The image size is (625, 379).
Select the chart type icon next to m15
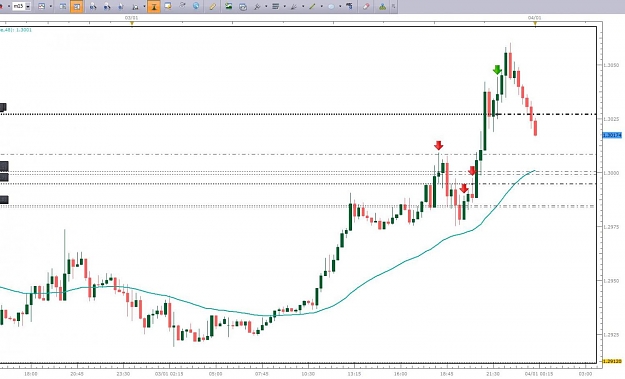tap(41, 6)
